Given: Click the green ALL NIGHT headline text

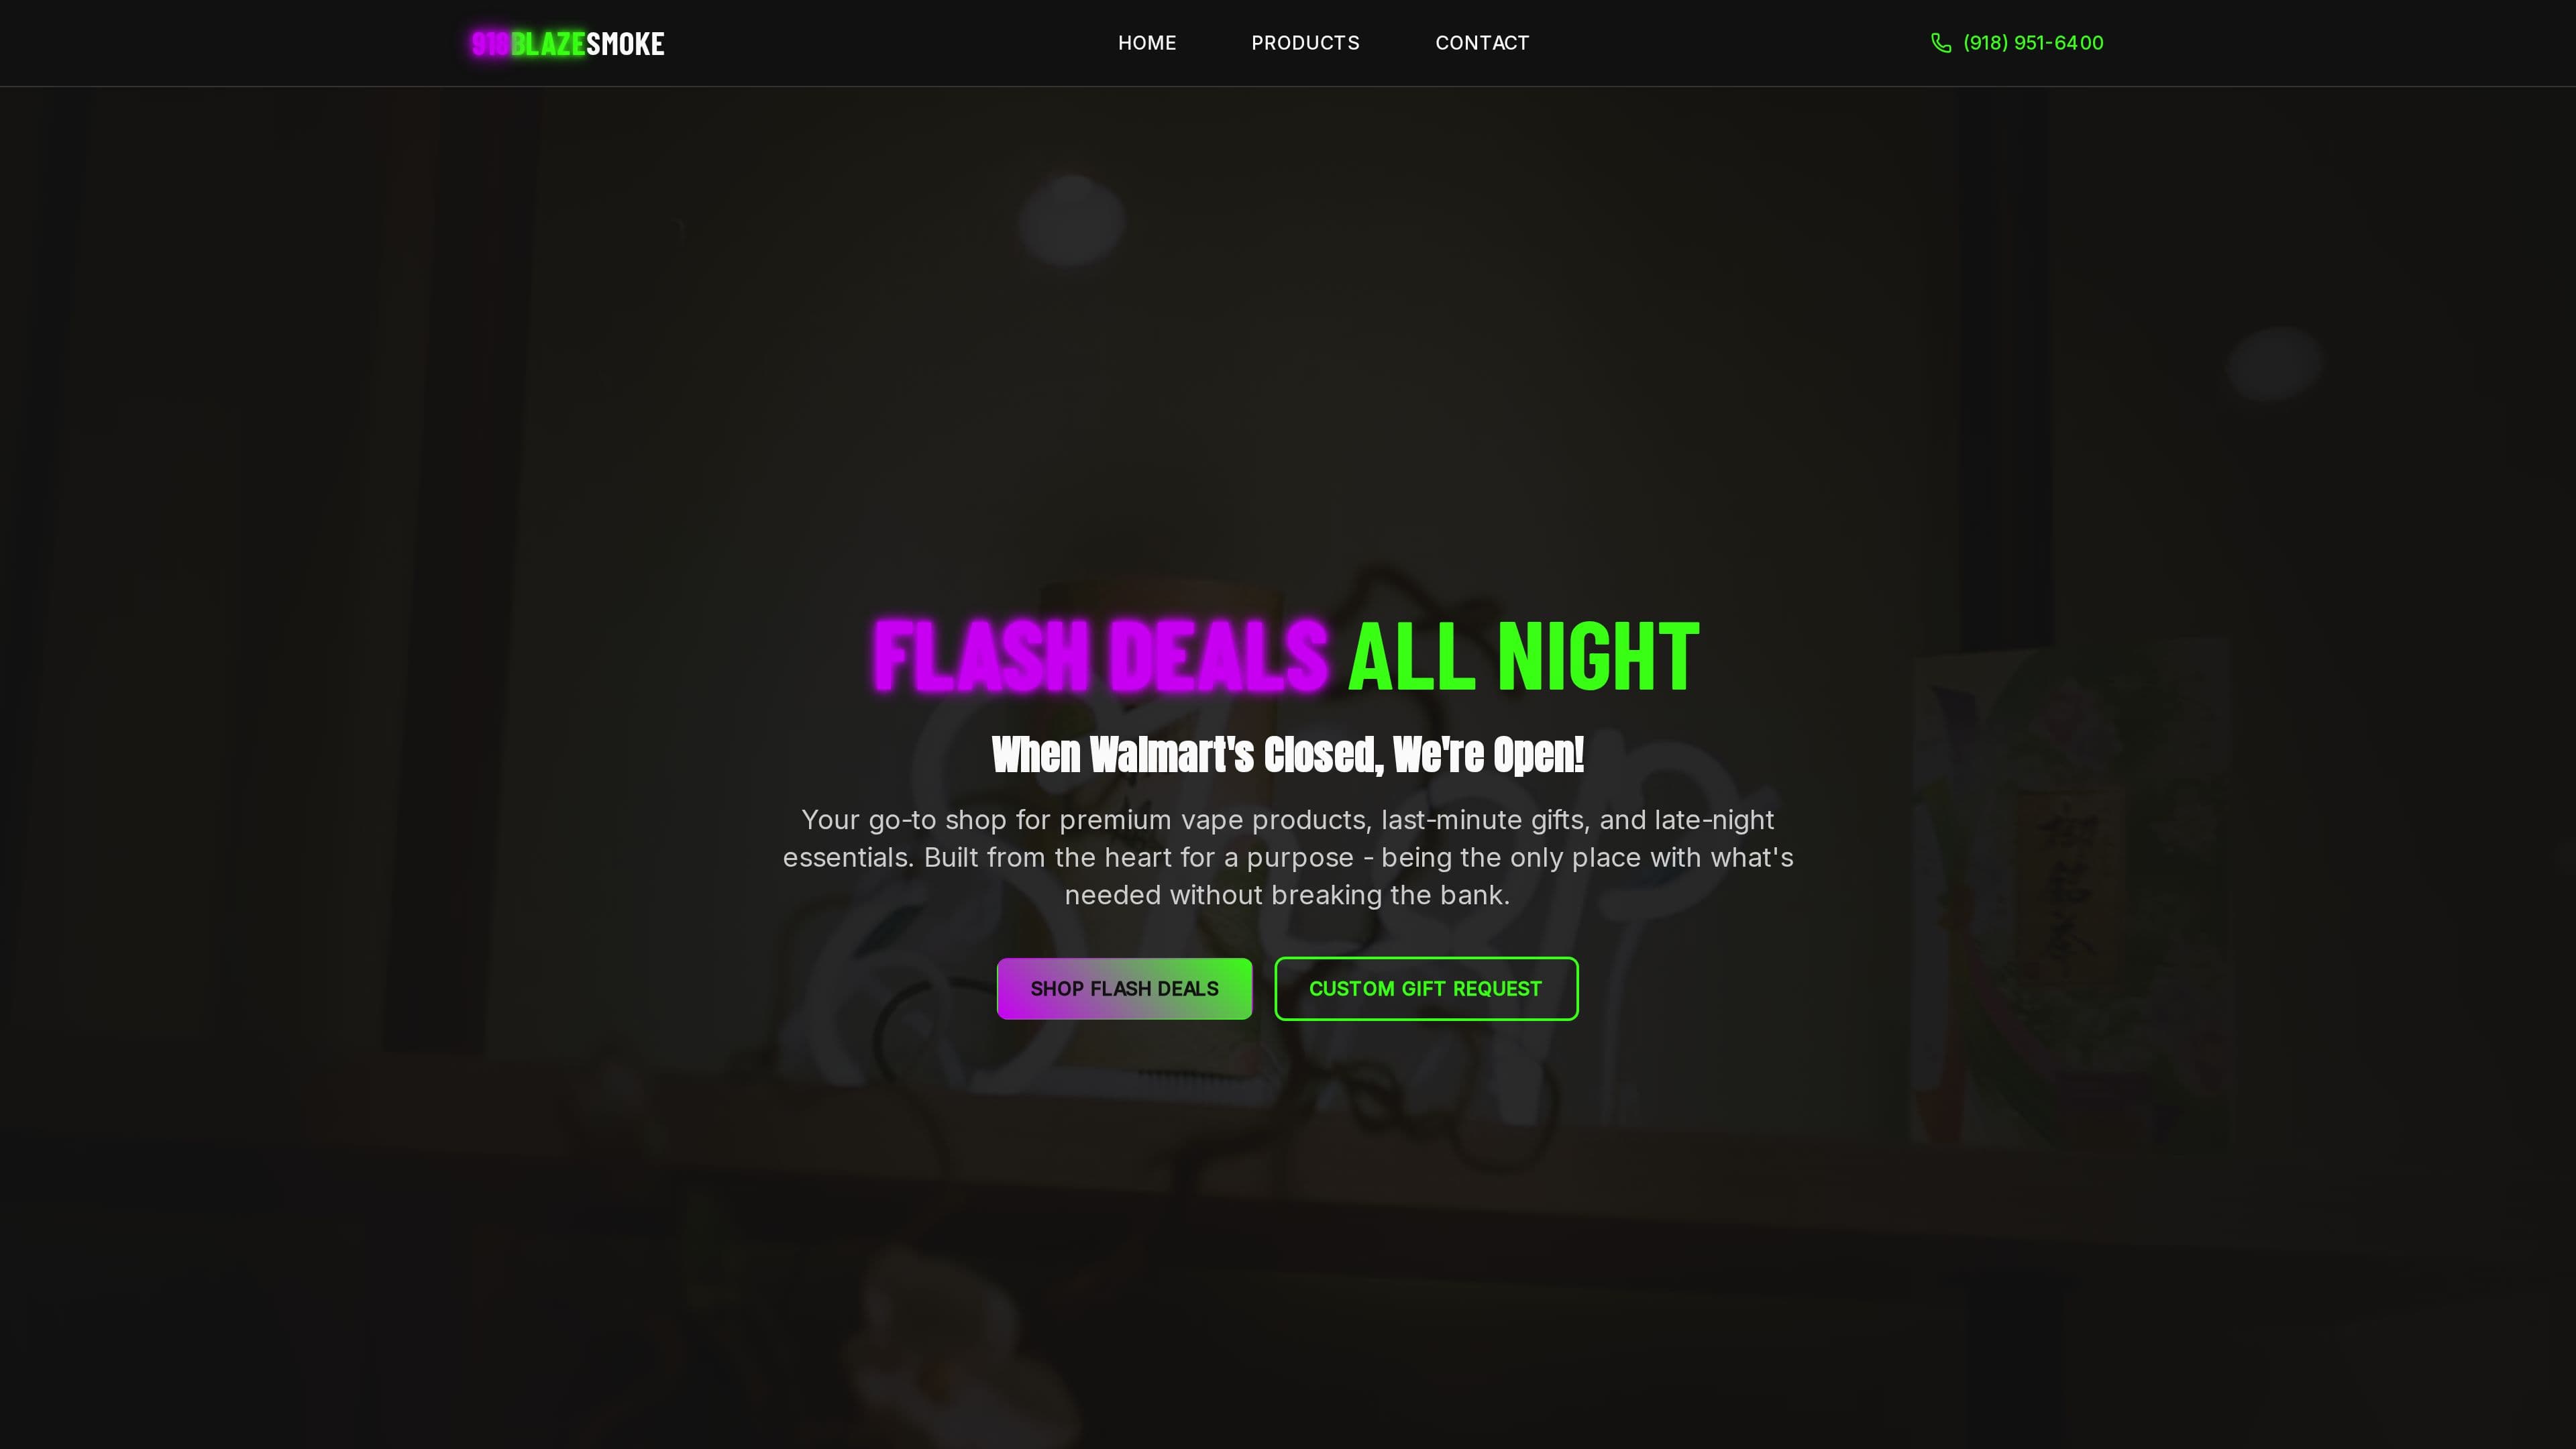Looking at the screenshot, I should [1523, 657].
